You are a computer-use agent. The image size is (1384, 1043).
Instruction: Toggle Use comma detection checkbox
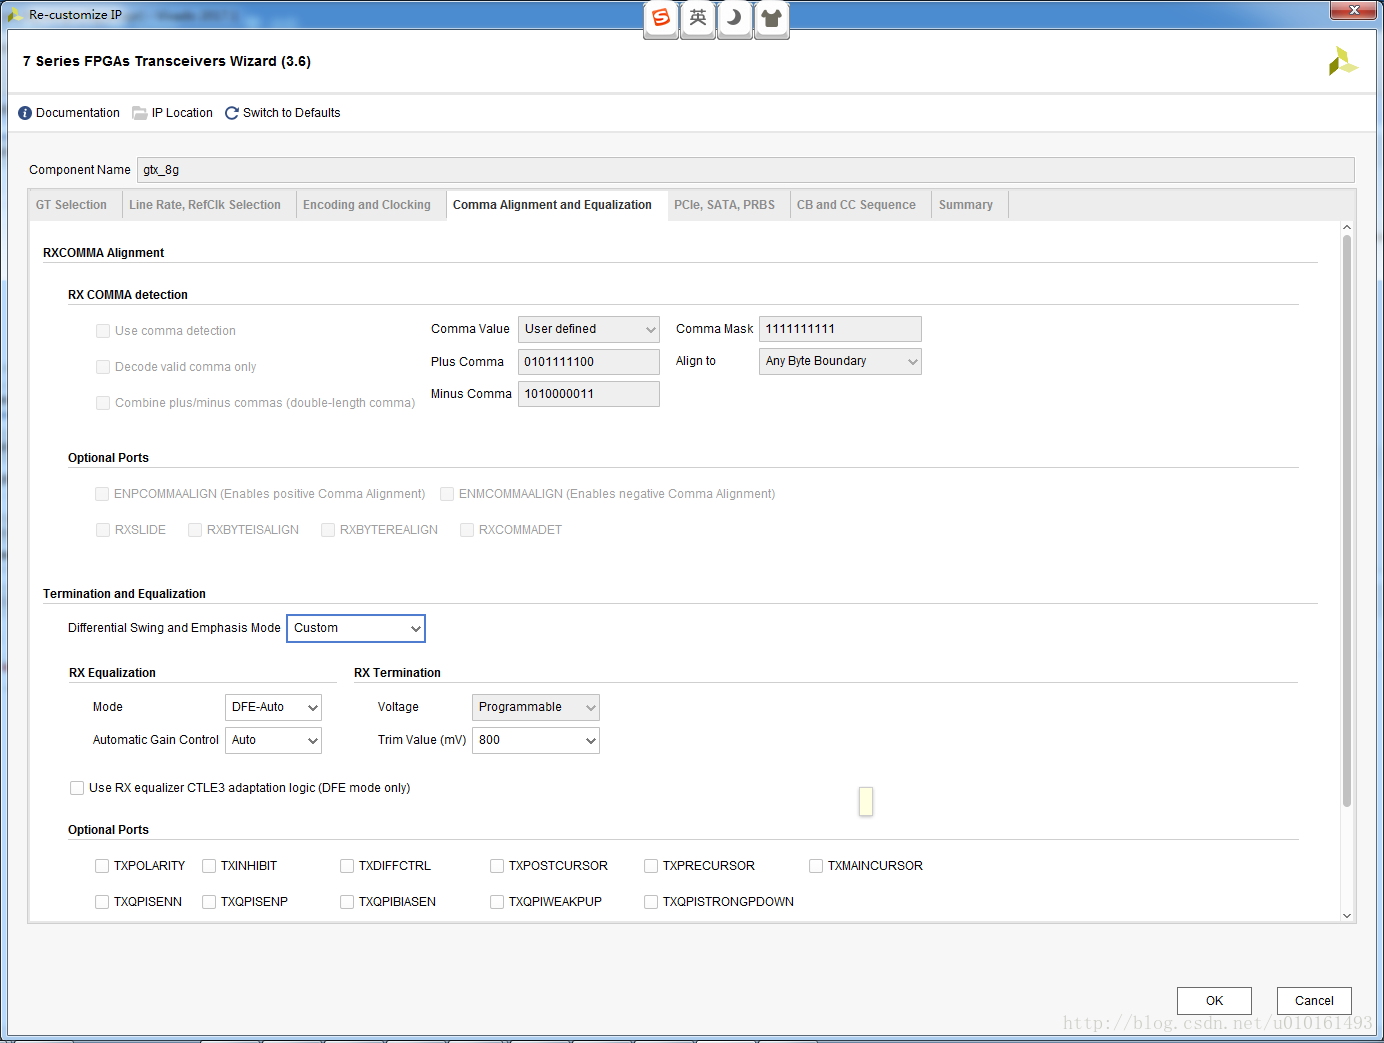click(103, 331)
